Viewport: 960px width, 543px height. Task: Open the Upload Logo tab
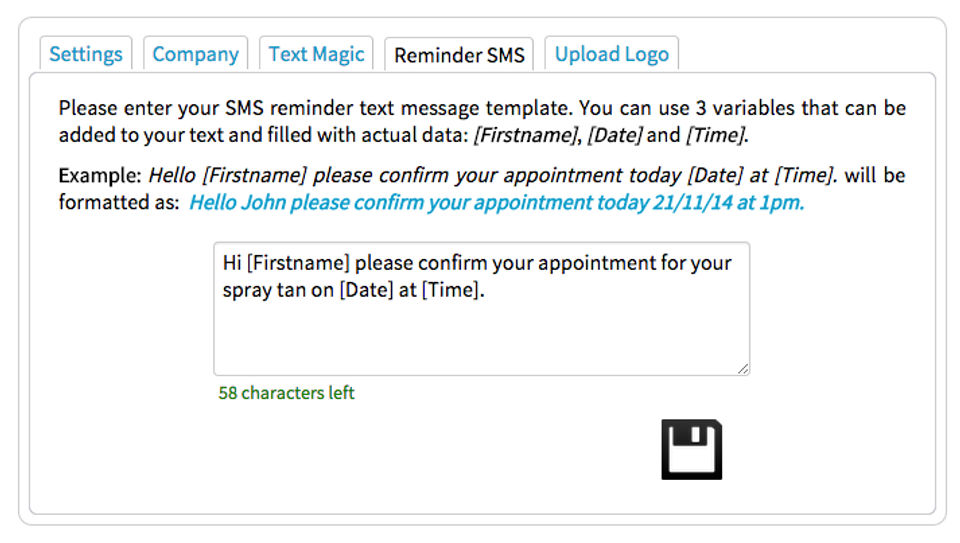coord(611,54)
